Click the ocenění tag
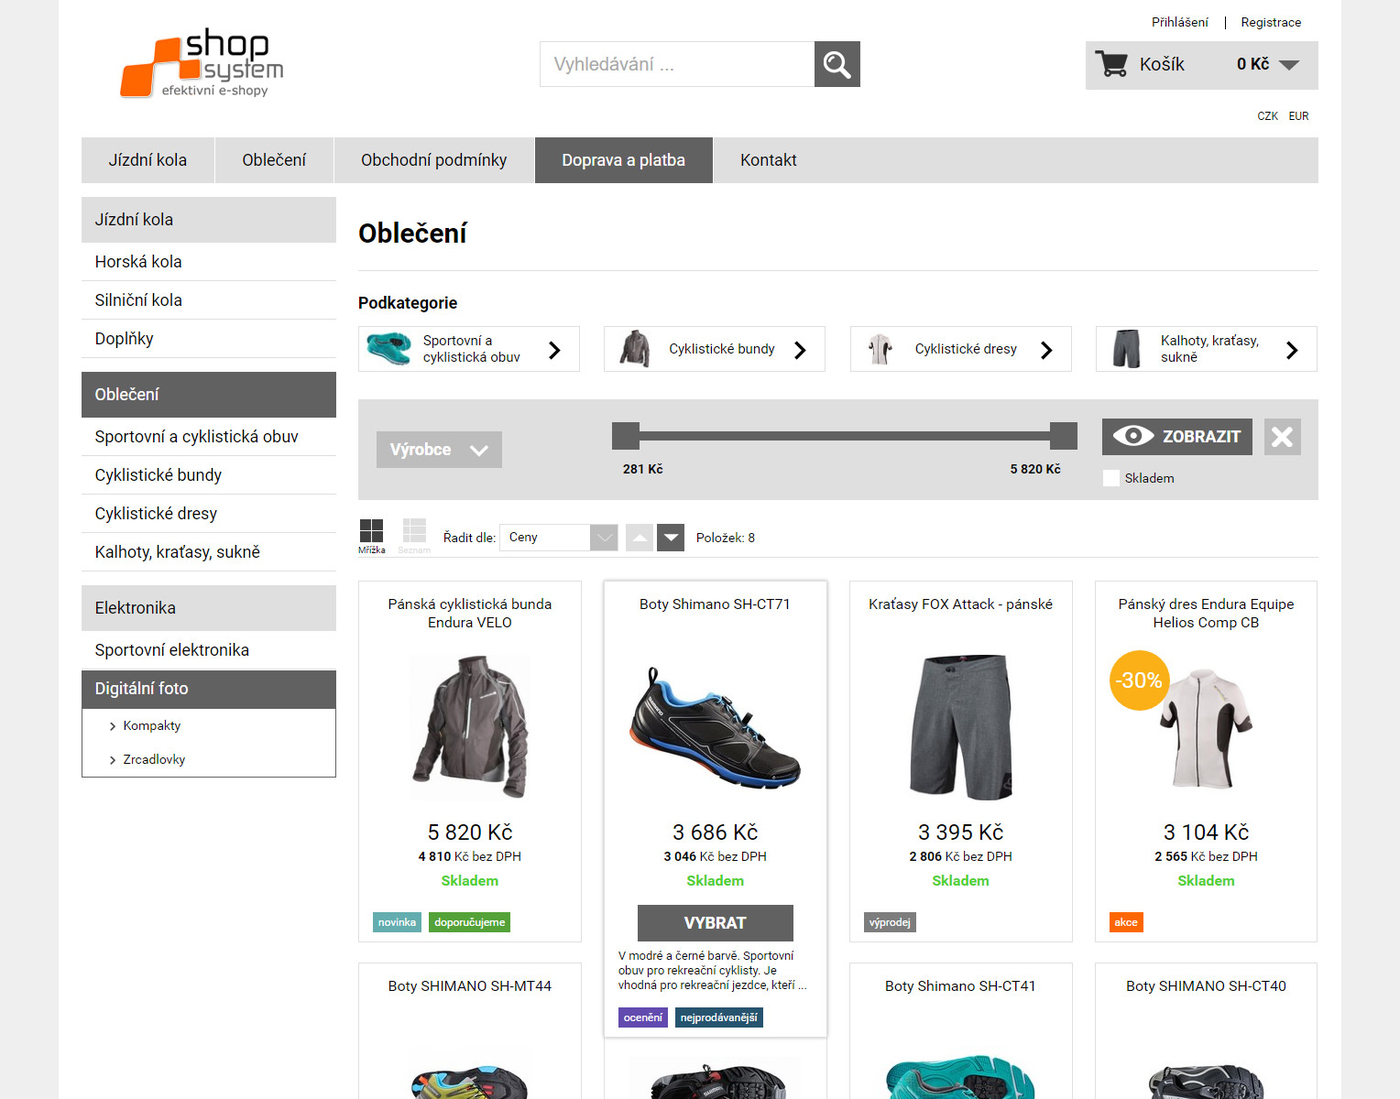This screenshot has width=1400, height=1099. [643, 1017]
